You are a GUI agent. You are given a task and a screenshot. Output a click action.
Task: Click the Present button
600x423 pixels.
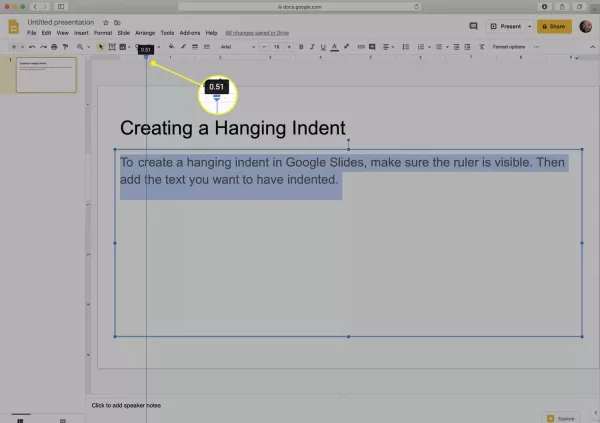point(506,26)
